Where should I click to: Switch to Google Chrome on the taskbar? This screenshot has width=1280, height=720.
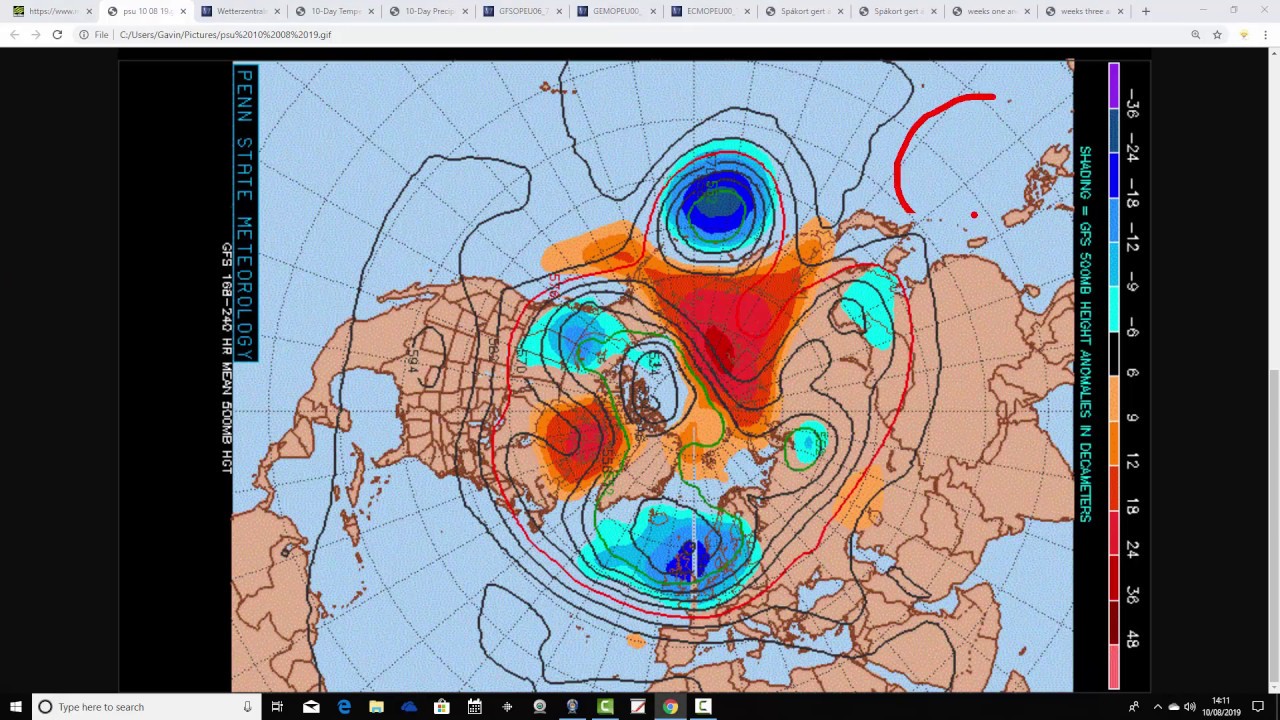pyautogui.click(x=670, y=707)
